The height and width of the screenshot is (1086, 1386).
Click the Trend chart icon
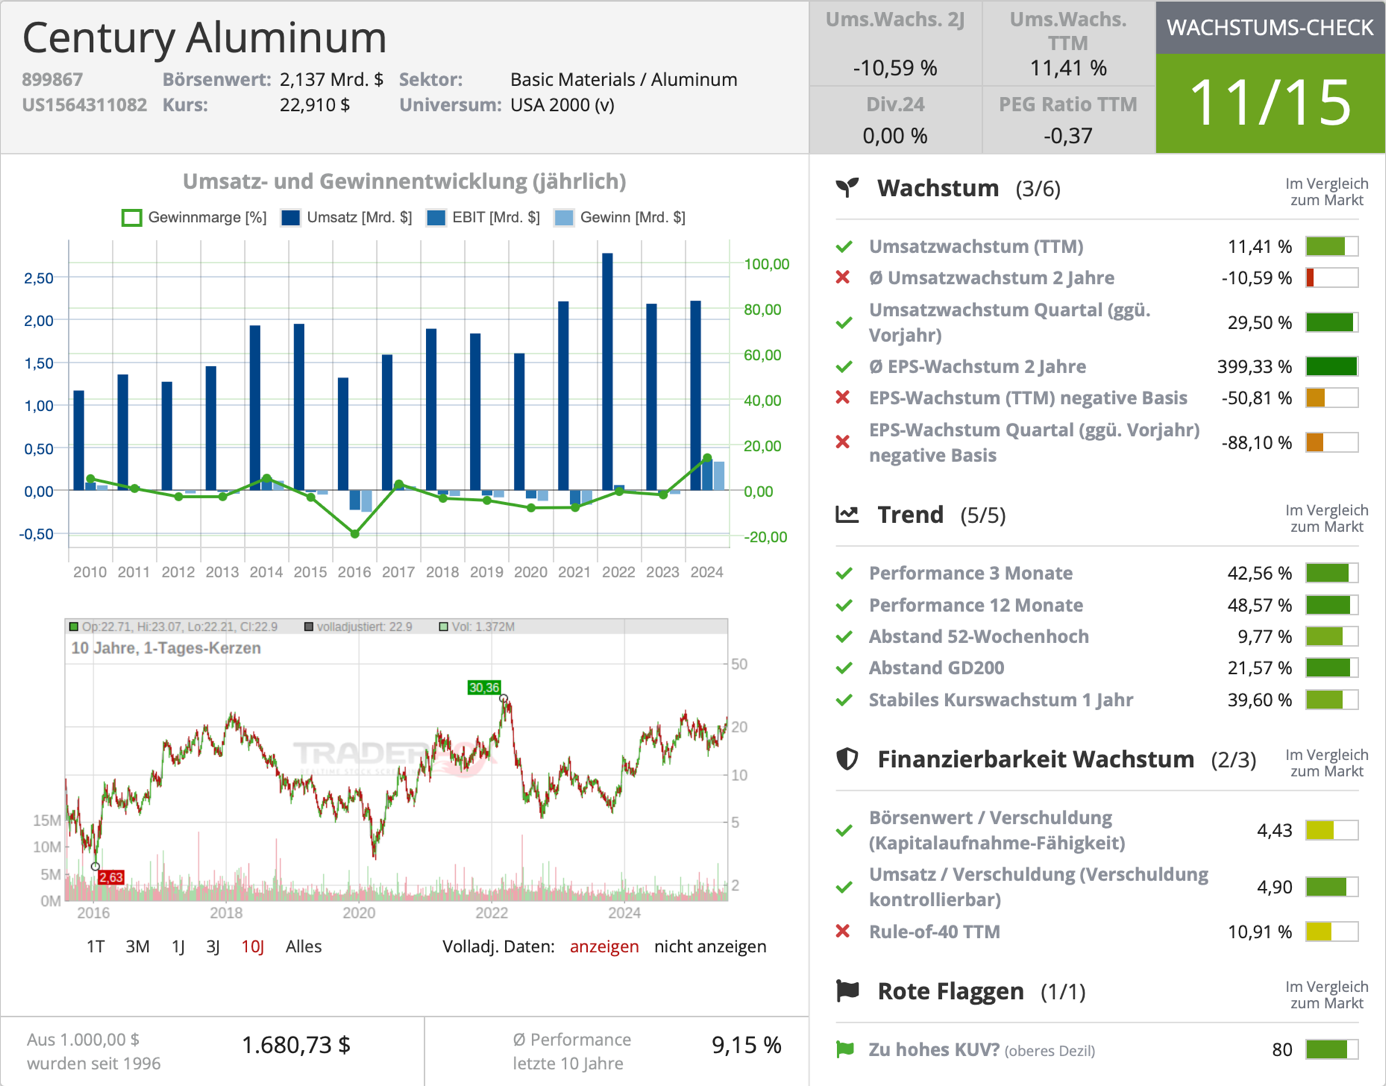pyautogui.click(x=847, y=514)
